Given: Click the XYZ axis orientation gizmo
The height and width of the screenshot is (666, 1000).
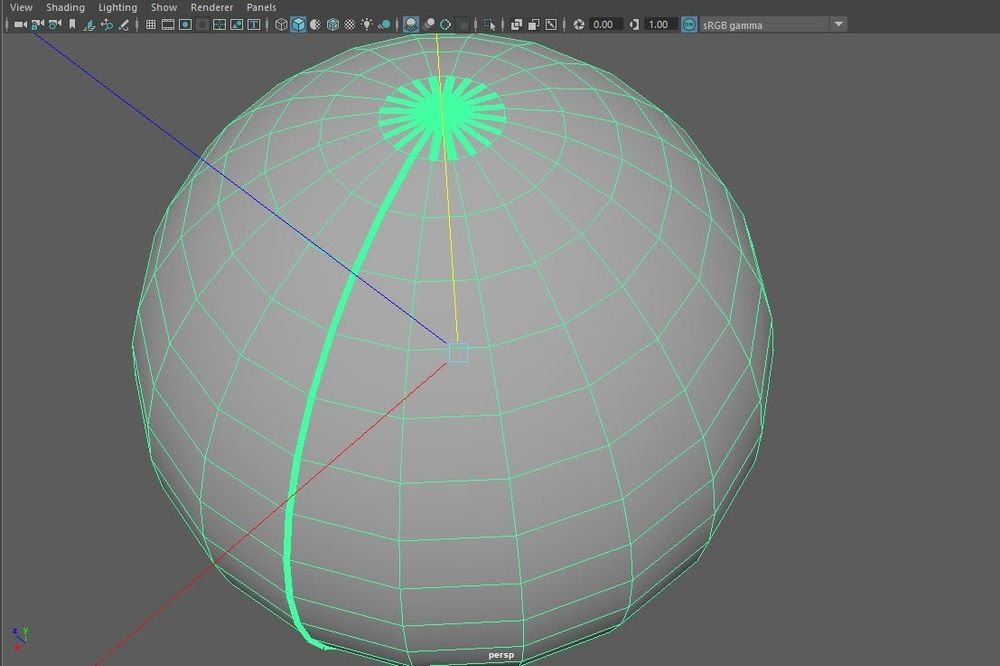Looking at the screenshot, I should [x=19, y=638].
